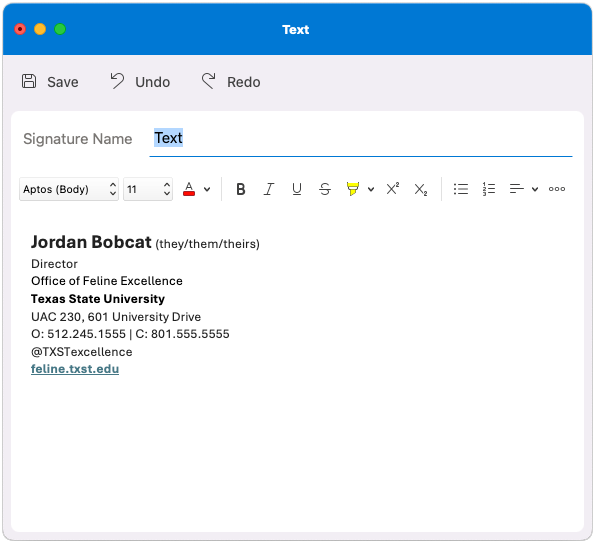Toggle superscript formatting
This screenshot has width=595, height=544.
pos(393,189)
